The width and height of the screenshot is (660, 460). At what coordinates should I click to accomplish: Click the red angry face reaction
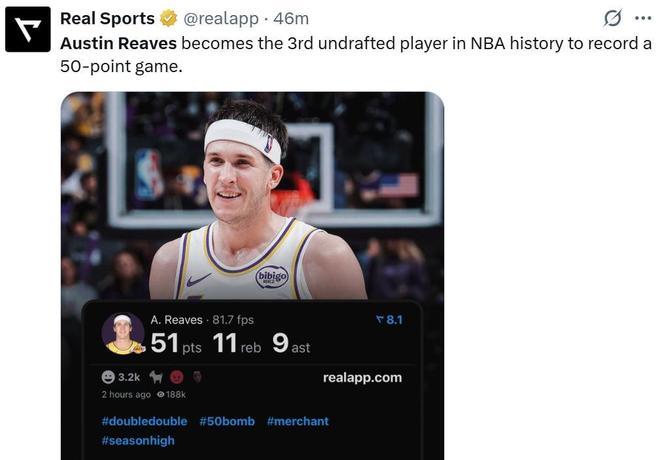[177, 377]
